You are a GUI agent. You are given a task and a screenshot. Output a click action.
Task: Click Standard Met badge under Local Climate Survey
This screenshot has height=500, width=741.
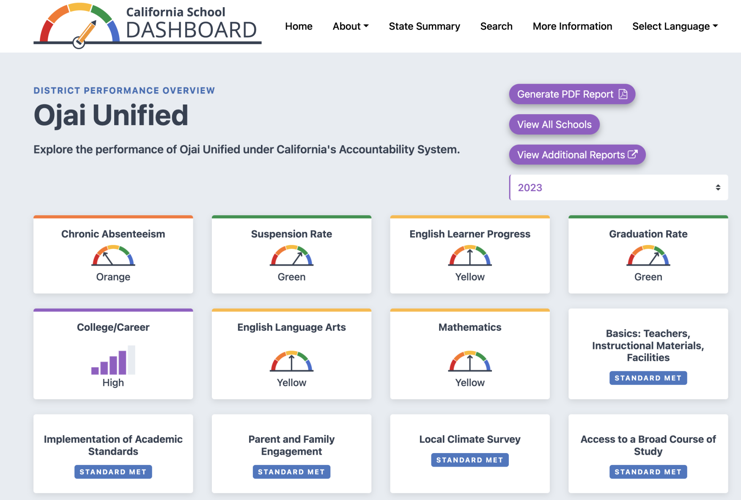pos(470,460)
